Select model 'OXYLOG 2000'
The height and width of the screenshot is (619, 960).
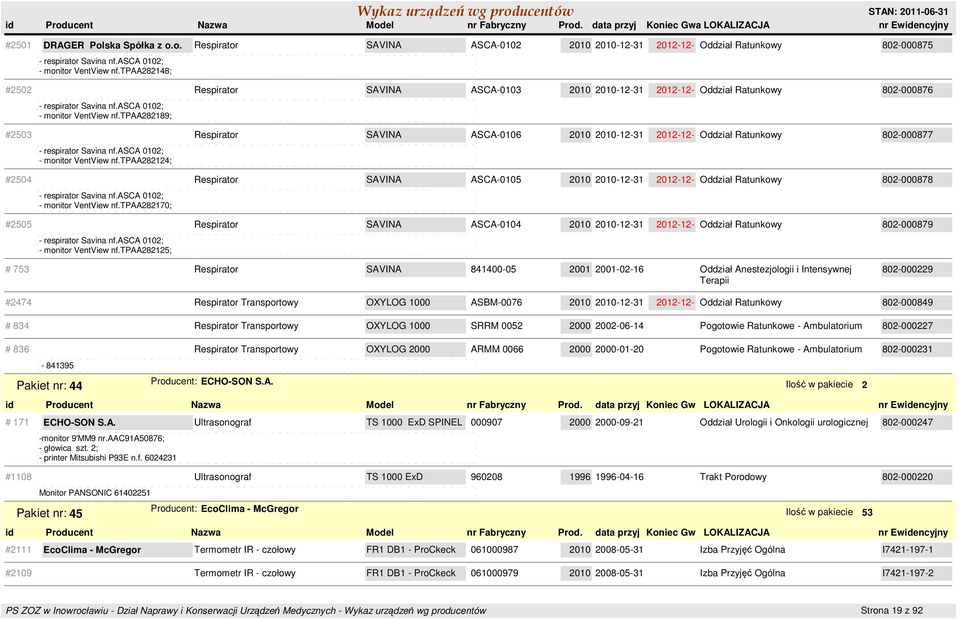click(398, 349)
